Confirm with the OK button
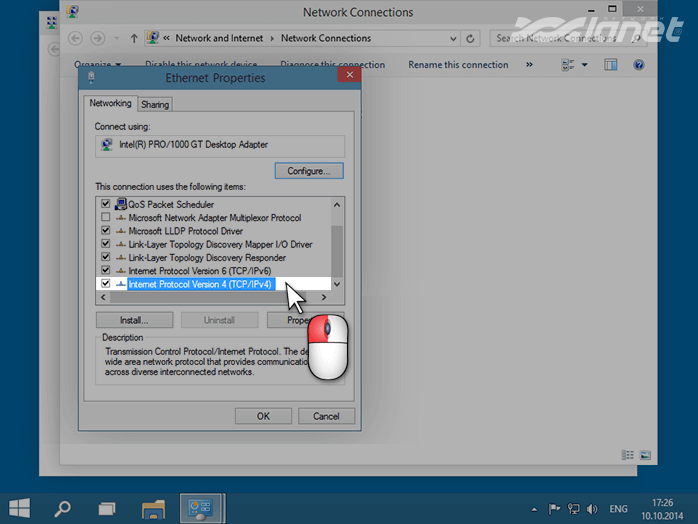This screenshot has height=524, width=698. coord(263,416)
